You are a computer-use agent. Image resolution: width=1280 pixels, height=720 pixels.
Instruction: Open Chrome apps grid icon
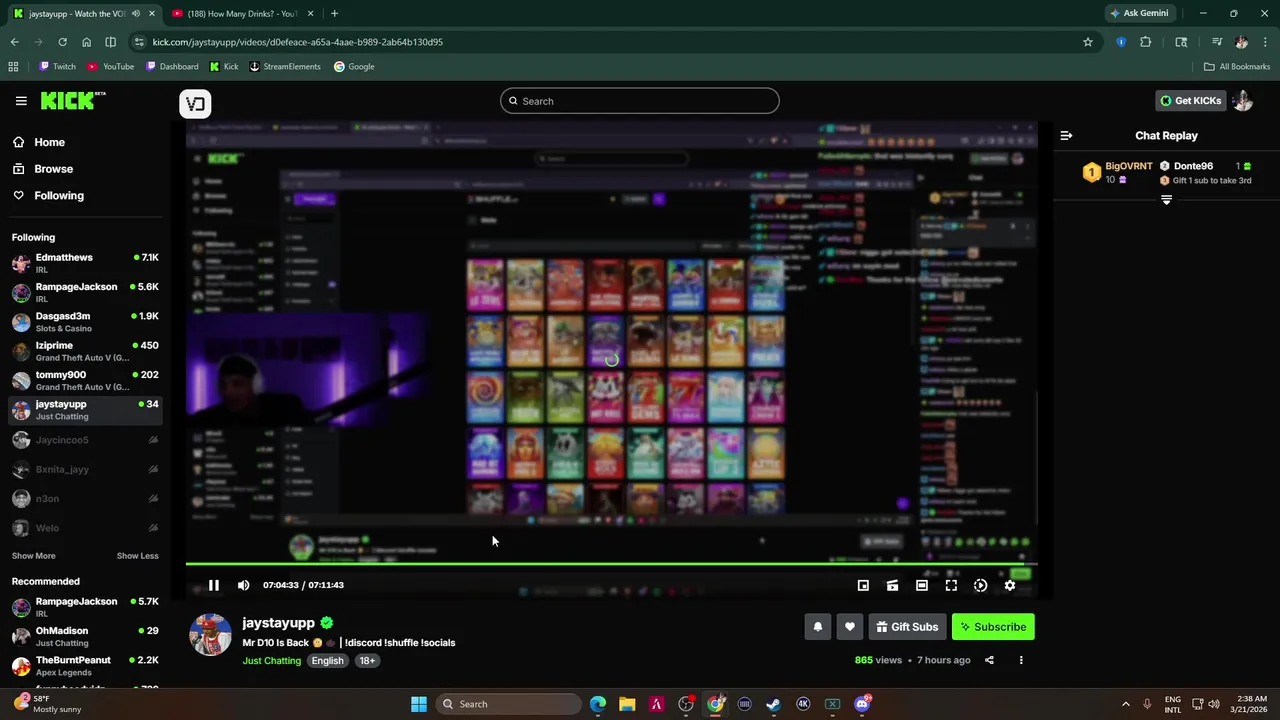click(13, 67)
